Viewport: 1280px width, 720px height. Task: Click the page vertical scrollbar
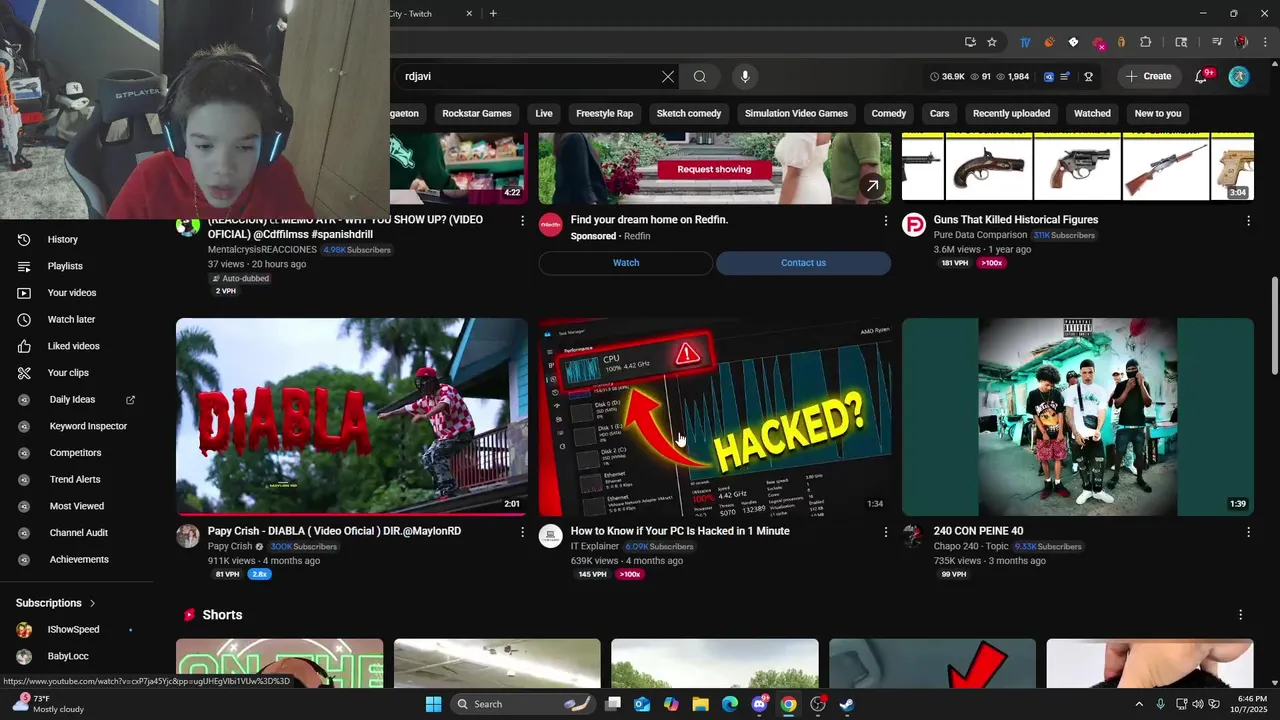[x=1274, y=325]
